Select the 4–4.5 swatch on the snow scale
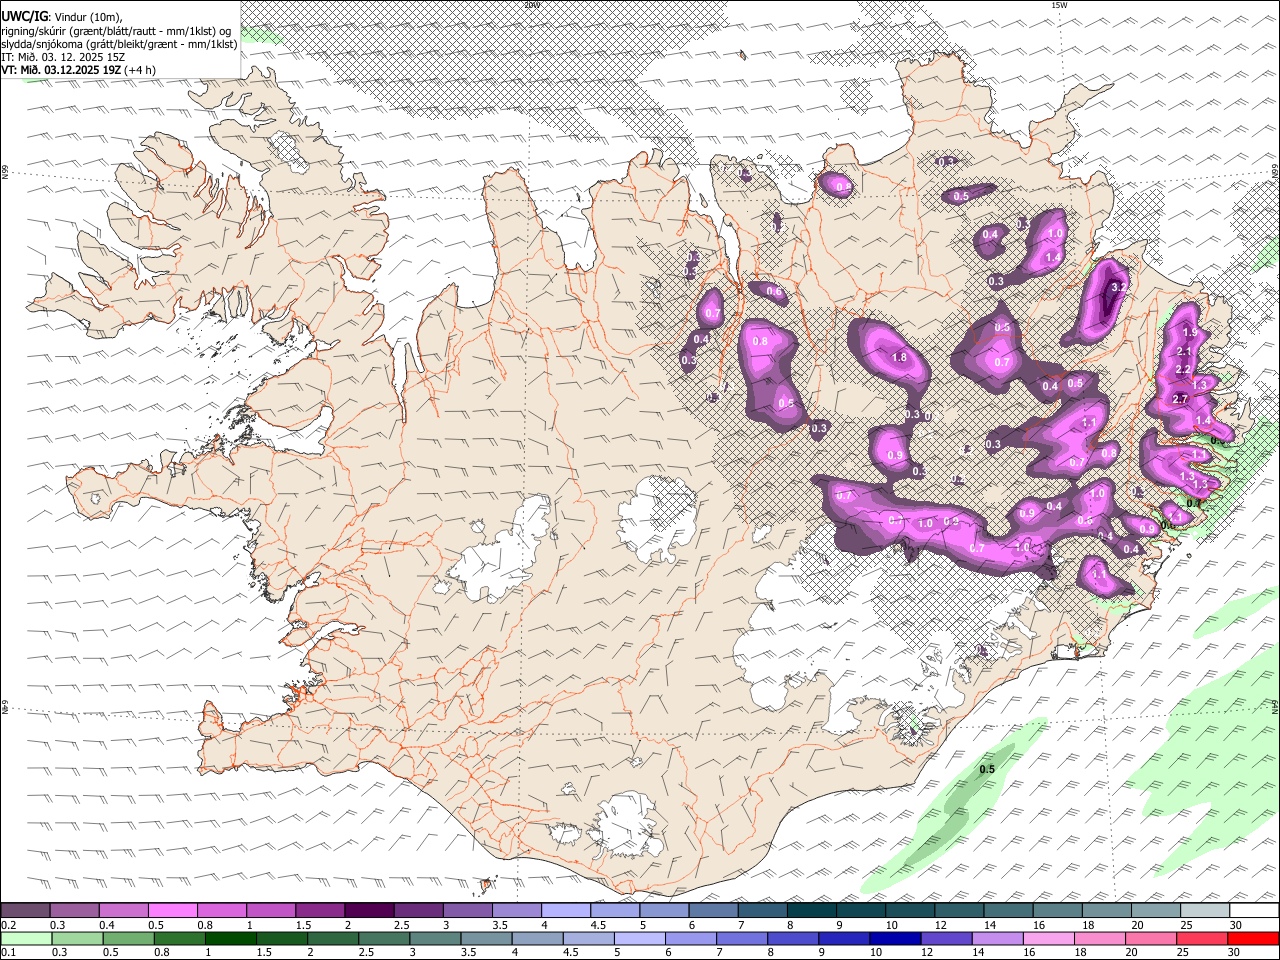 (566, 910)
